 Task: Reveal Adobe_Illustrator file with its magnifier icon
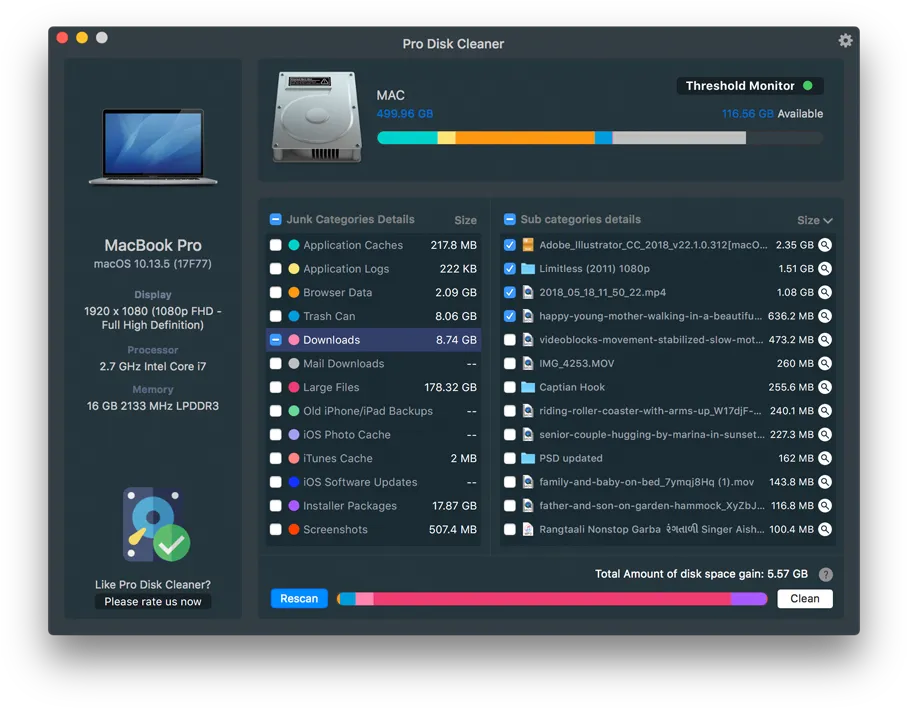(825, 245)
